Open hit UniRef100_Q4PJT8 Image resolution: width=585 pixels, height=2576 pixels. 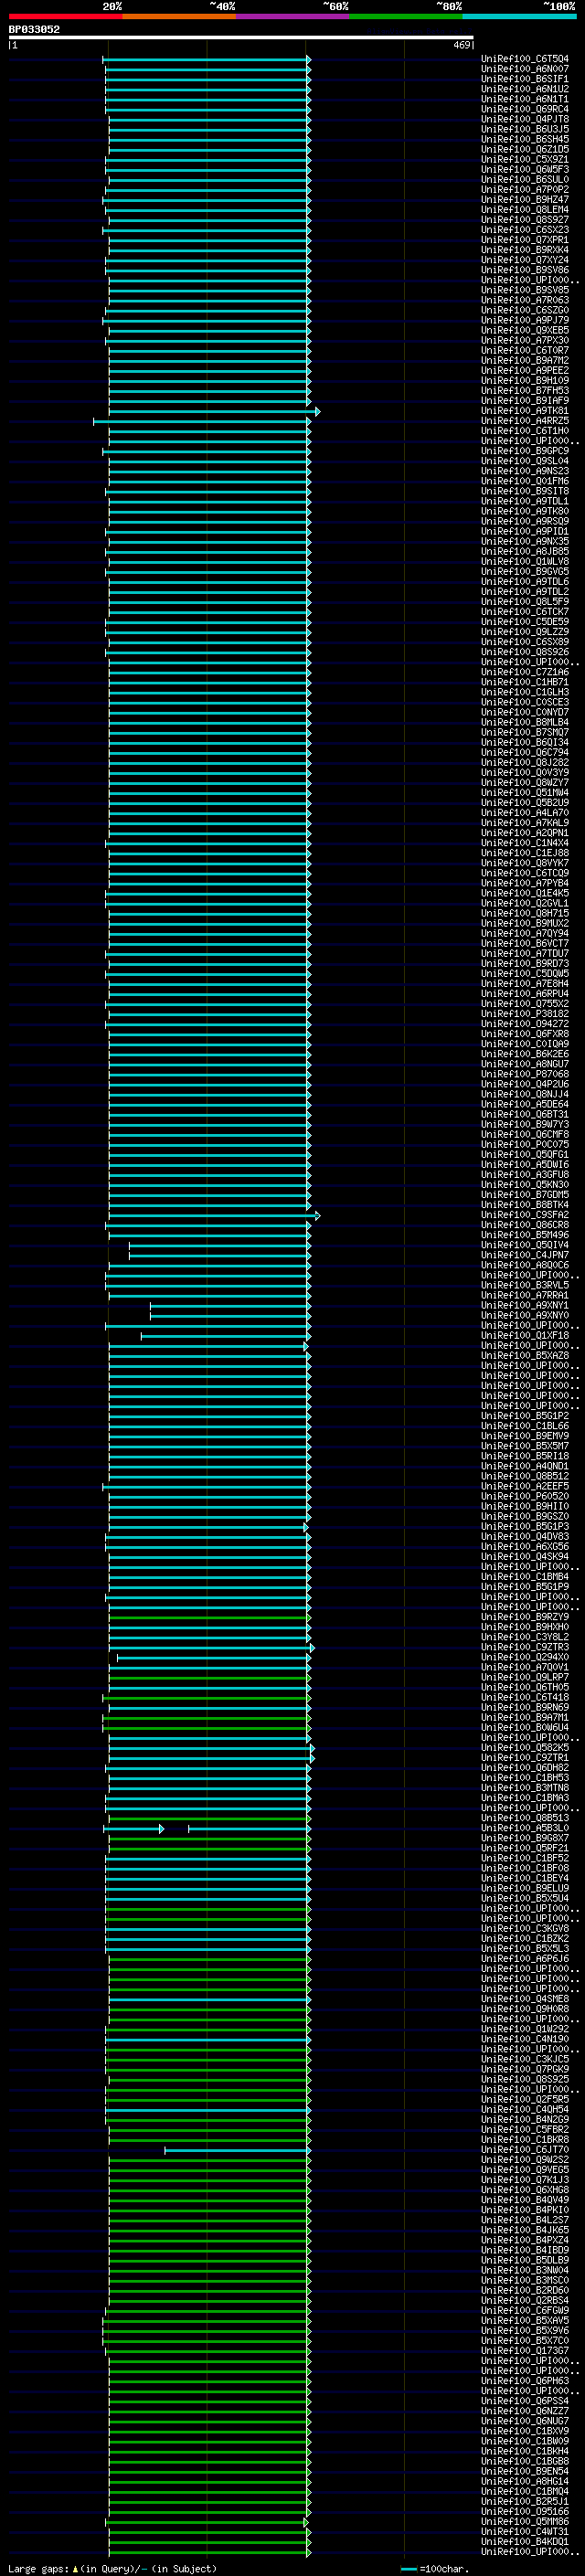[525, 119]
